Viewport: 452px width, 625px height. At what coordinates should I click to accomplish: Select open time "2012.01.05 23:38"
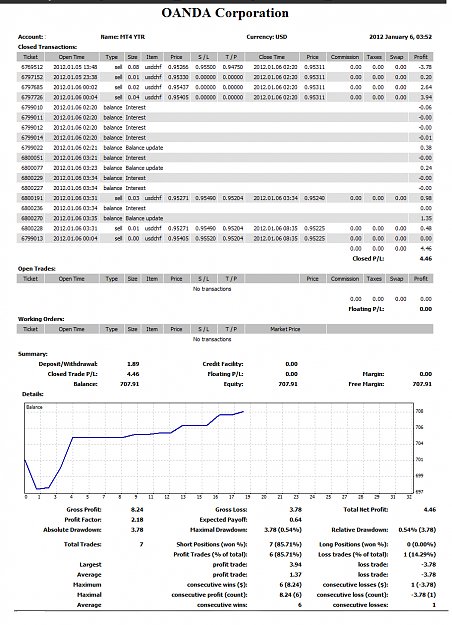[x=75, y=77]
